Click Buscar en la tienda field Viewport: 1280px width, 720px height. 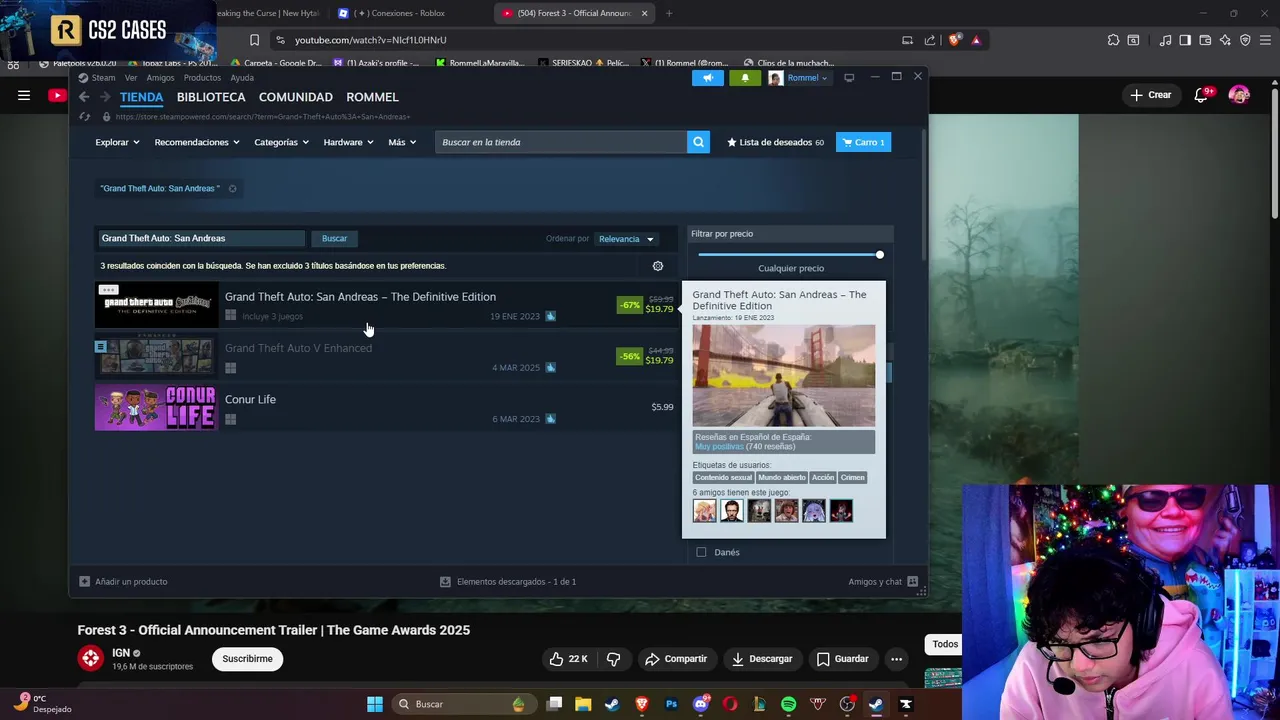[561, 142]
